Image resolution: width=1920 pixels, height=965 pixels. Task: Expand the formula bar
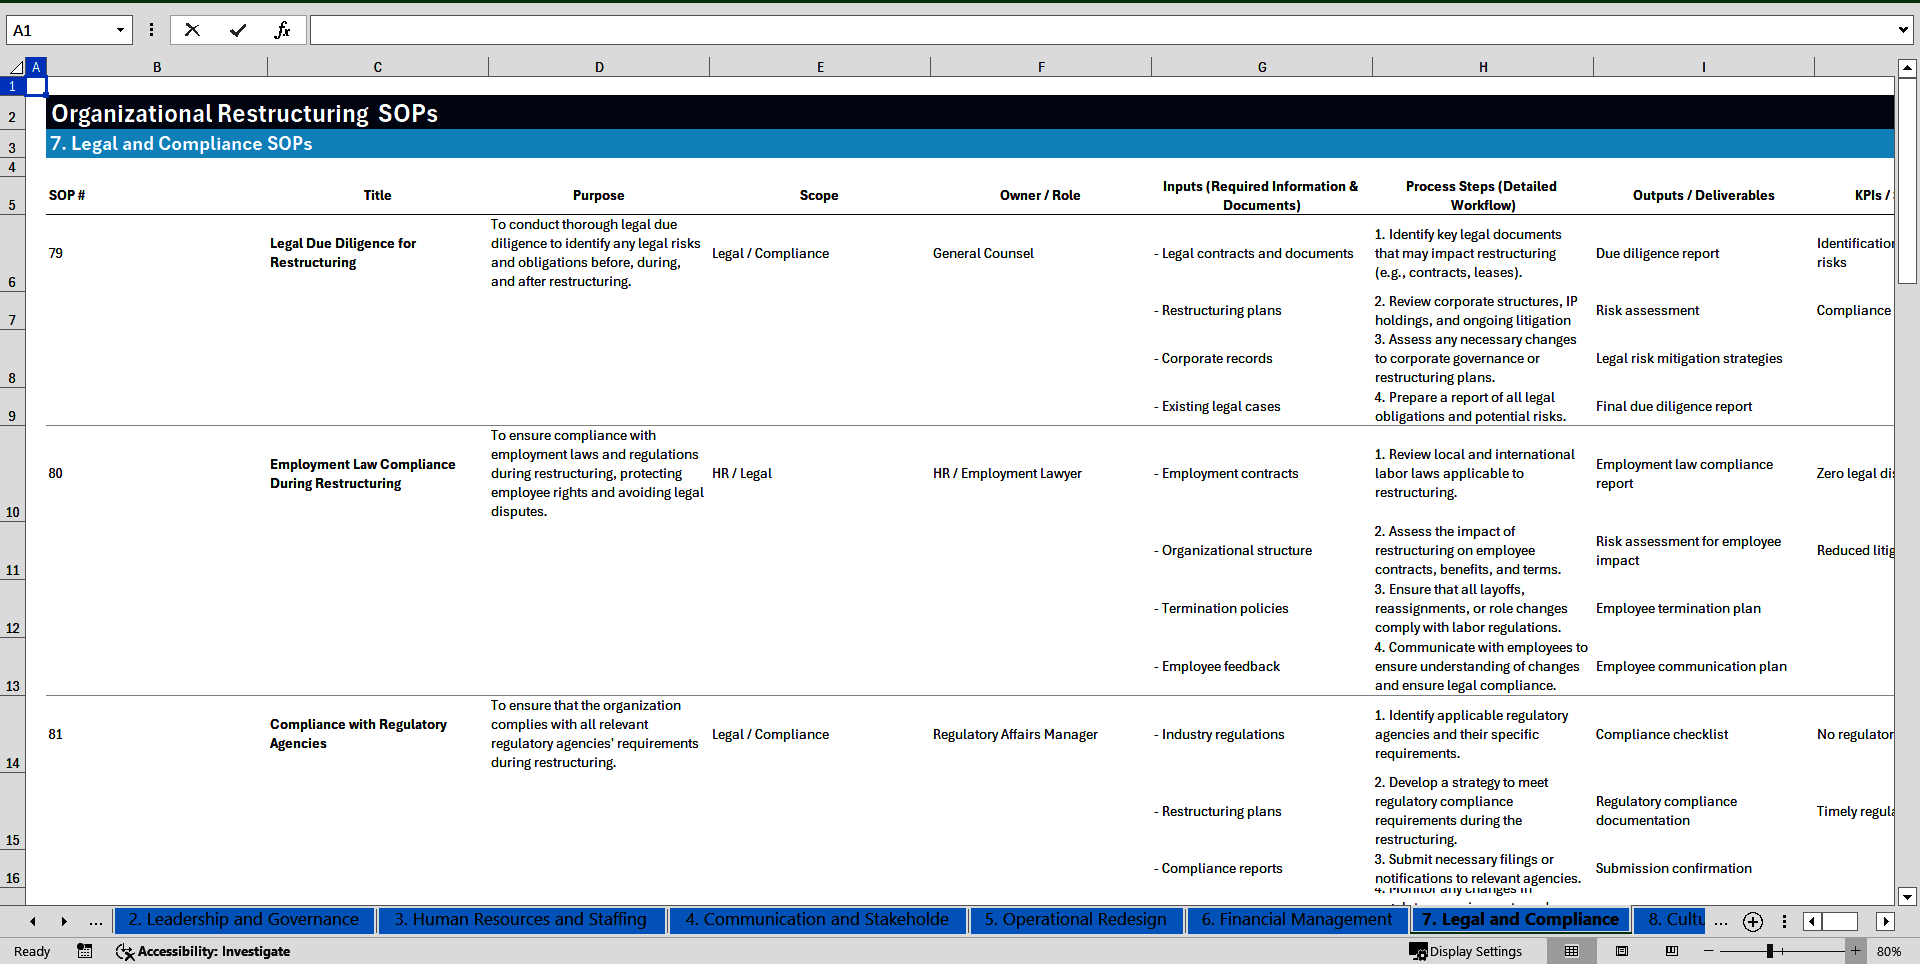[1902, 30]
